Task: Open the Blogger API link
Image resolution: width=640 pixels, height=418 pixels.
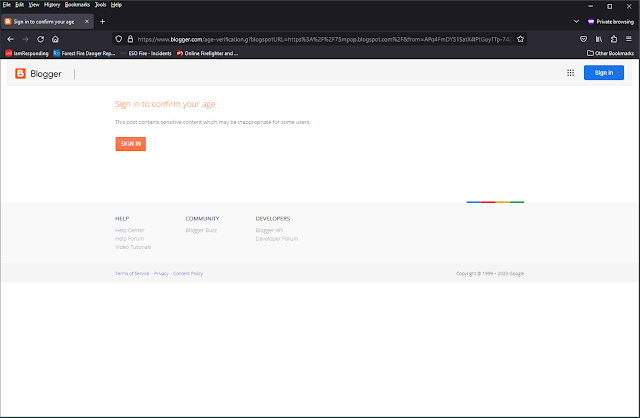Action: click(x=269, y=230)
